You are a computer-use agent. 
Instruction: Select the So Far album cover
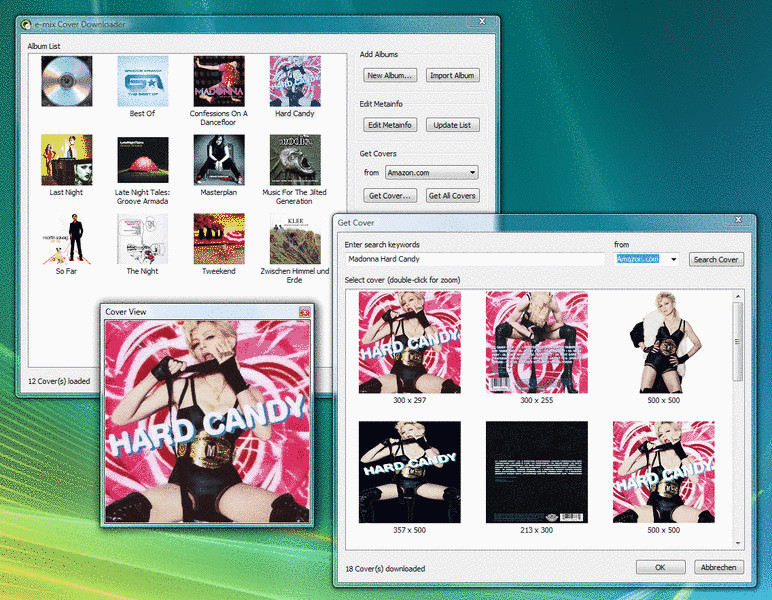[x=66, y=239]
